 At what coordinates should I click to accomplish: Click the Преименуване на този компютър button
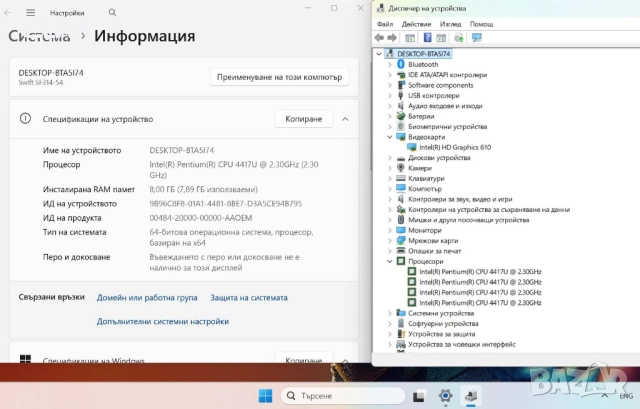pos(280,77)
